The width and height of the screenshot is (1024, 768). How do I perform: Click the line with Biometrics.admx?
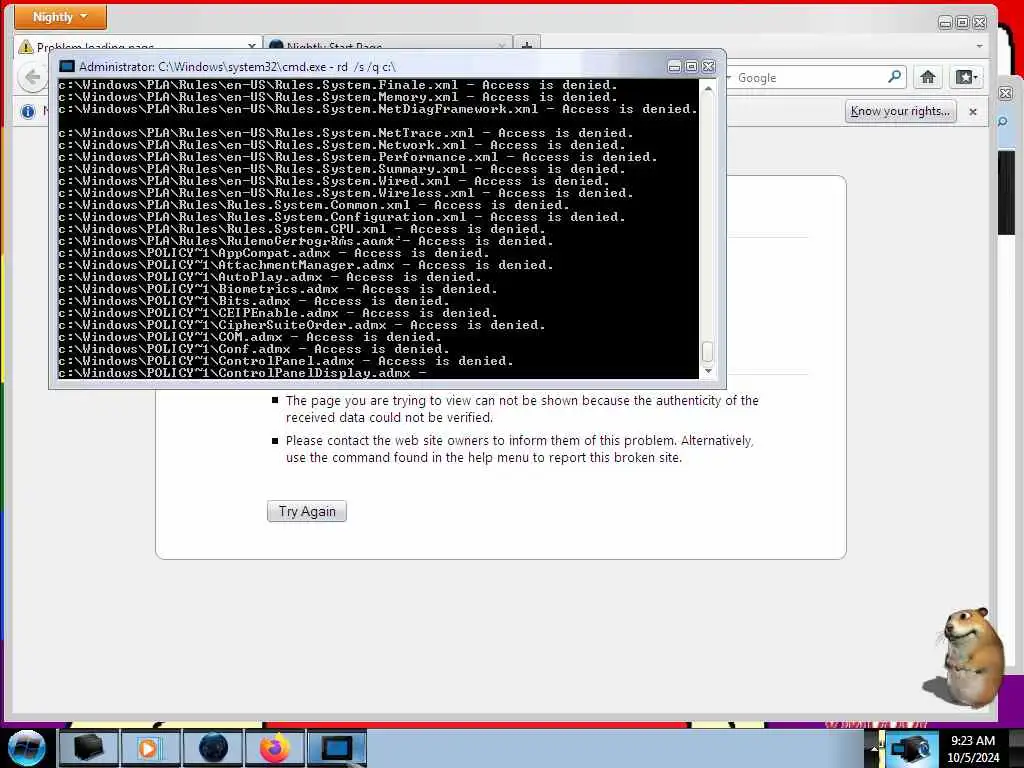click(278, 289)
